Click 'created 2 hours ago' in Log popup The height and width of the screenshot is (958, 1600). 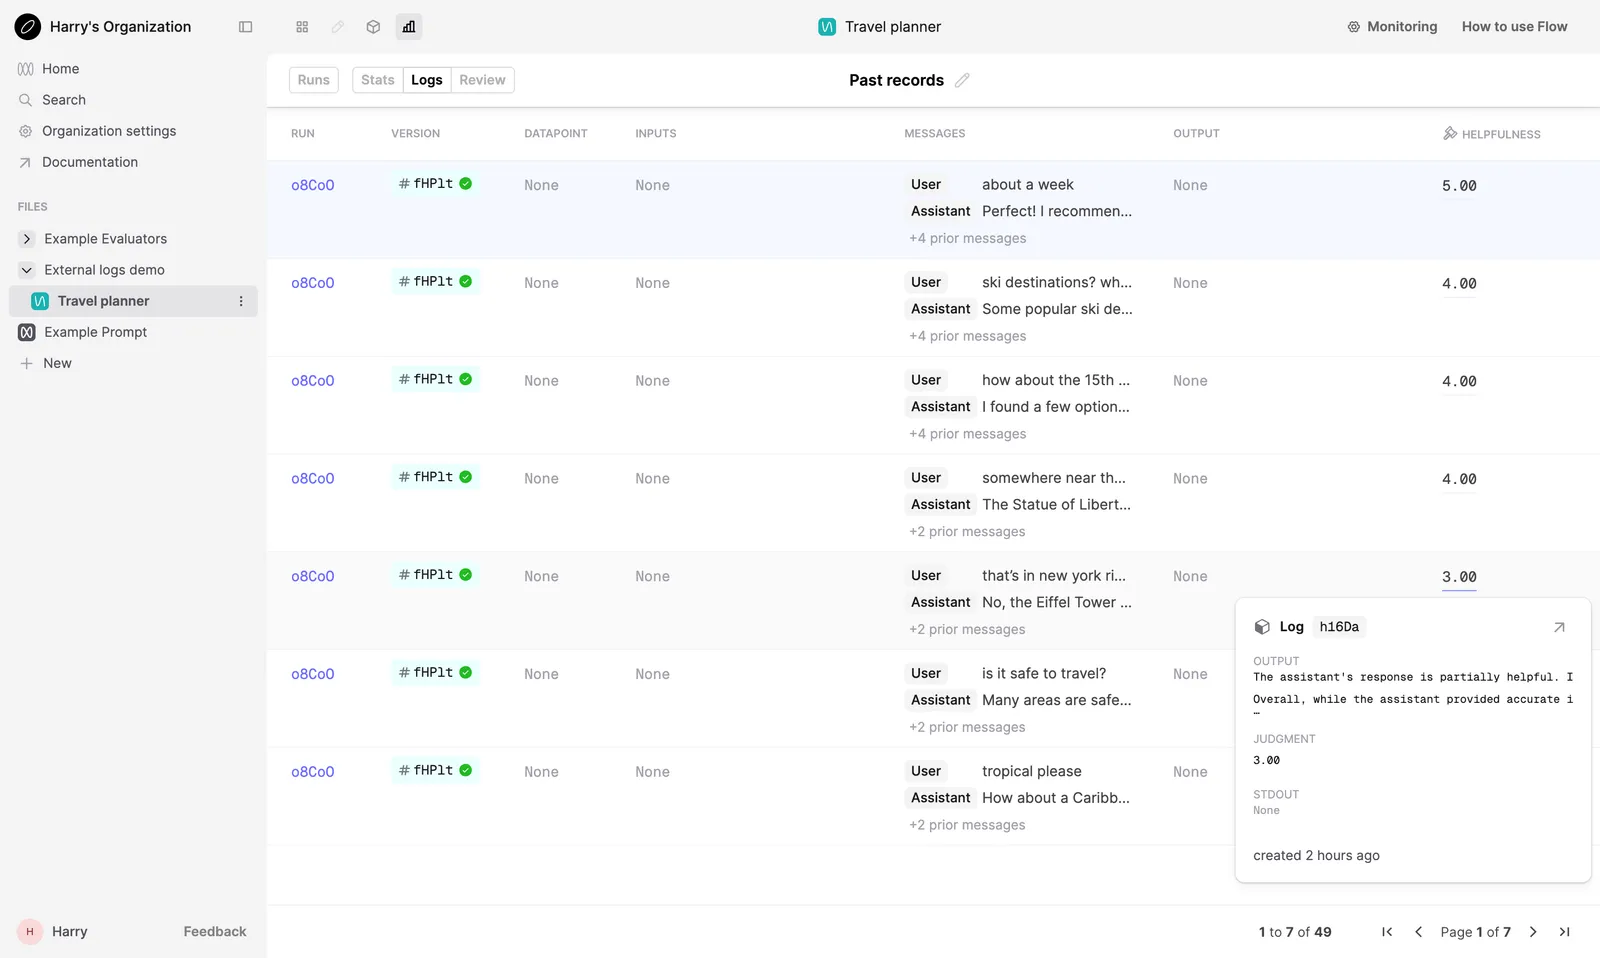click(x=1316, y=856)
